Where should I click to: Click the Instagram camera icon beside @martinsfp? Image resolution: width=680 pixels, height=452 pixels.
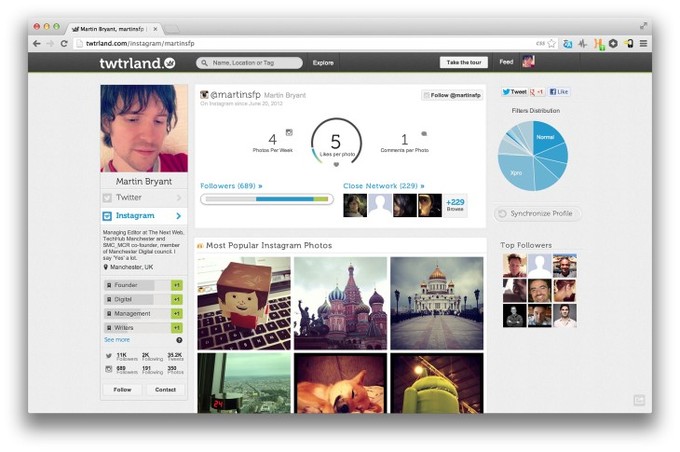click(x=204, y=94)
